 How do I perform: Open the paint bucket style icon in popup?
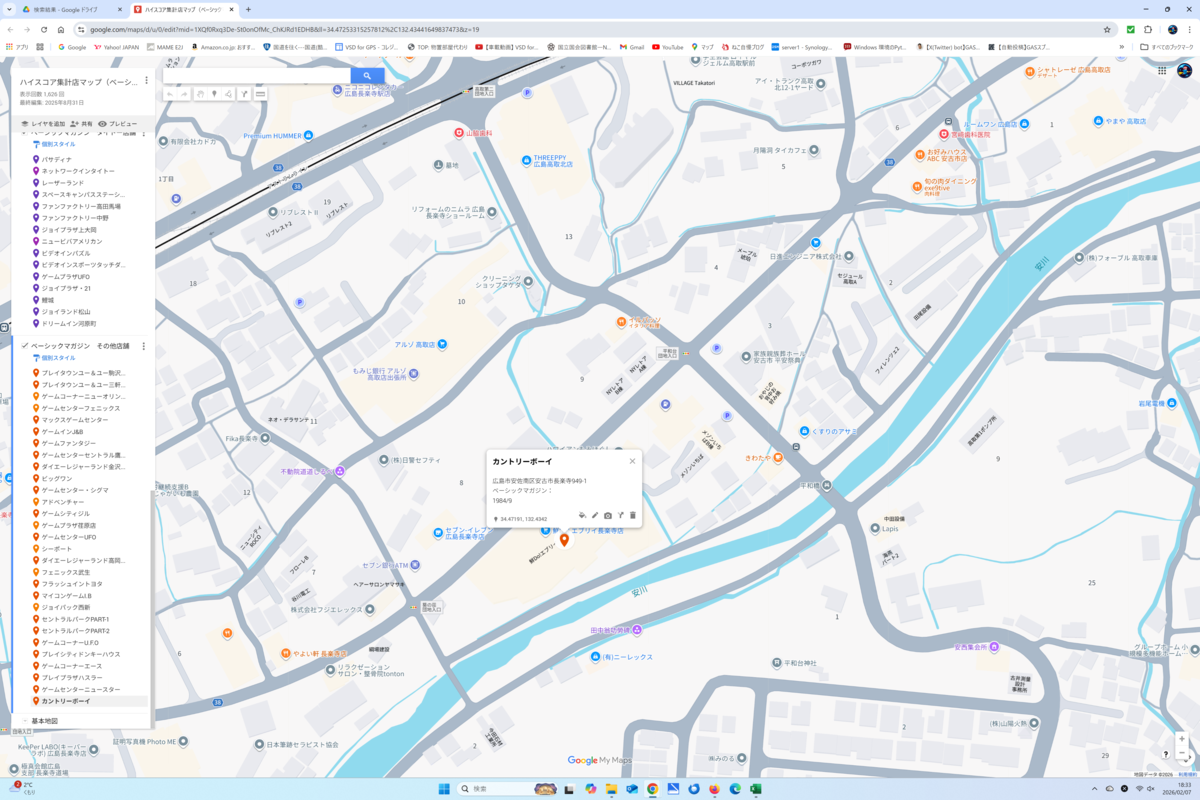click(582, 515)
